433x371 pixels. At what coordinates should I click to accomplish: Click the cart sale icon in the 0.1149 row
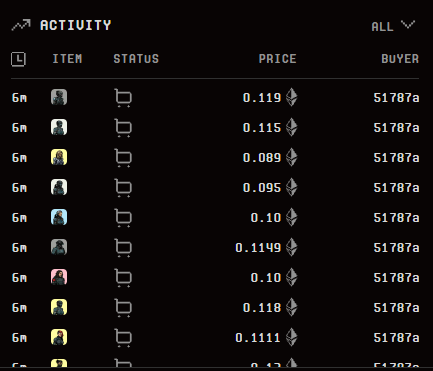coord(123,248)
